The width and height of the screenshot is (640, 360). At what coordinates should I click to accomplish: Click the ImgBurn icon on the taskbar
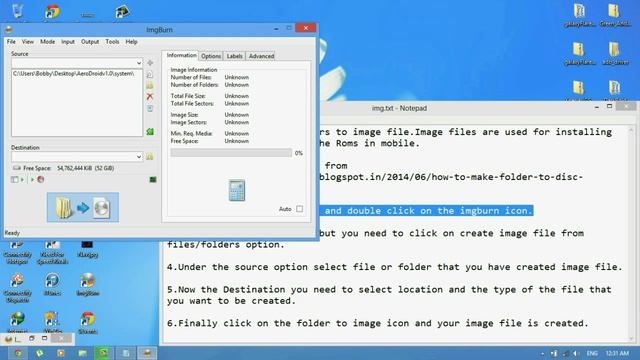147,353
